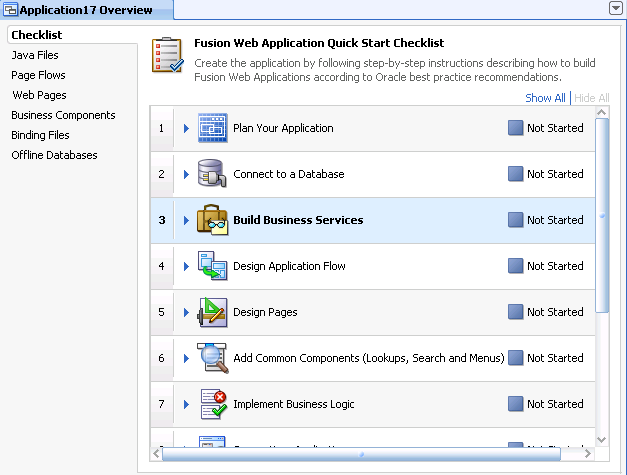The height and width of the screenshot is (475, 627).
Task: Expand step 1 Plan Your Application
Action: 186,128
